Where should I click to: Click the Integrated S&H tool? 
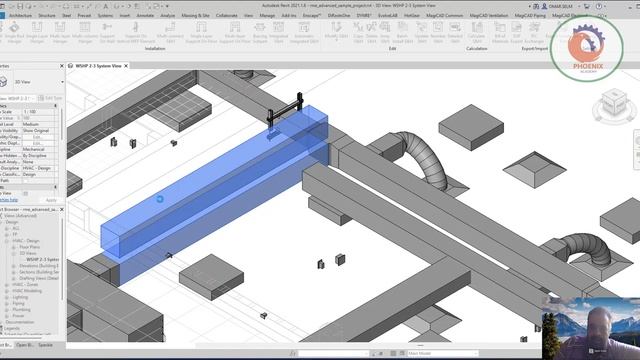278,33
